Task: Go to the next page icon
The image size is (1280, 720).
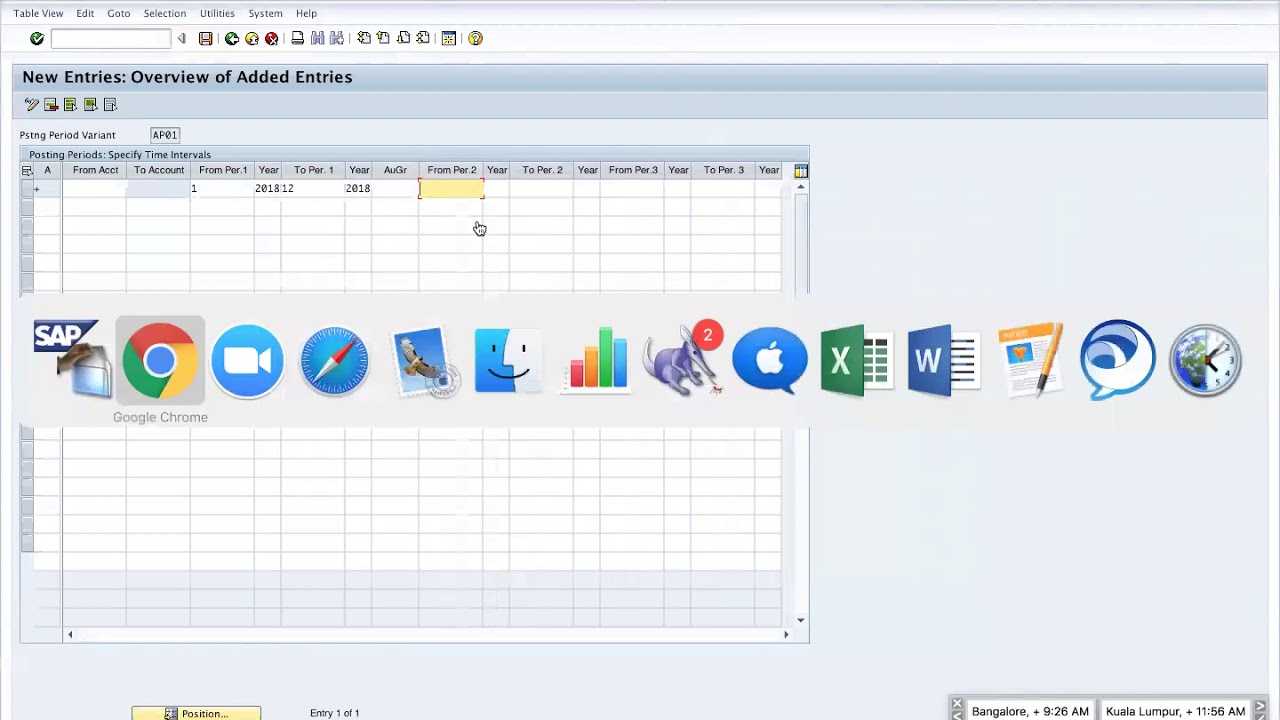Action: click(403, 38)
